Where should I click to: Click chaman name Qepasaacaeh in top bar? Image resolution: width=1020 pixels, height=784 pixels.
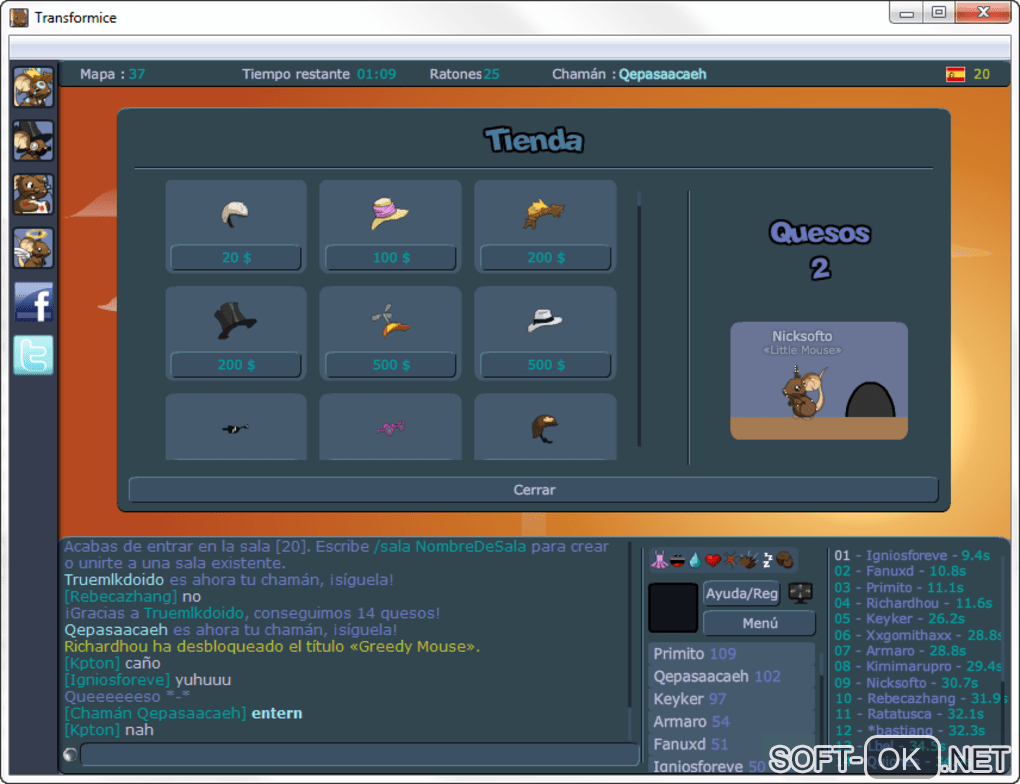662,74
